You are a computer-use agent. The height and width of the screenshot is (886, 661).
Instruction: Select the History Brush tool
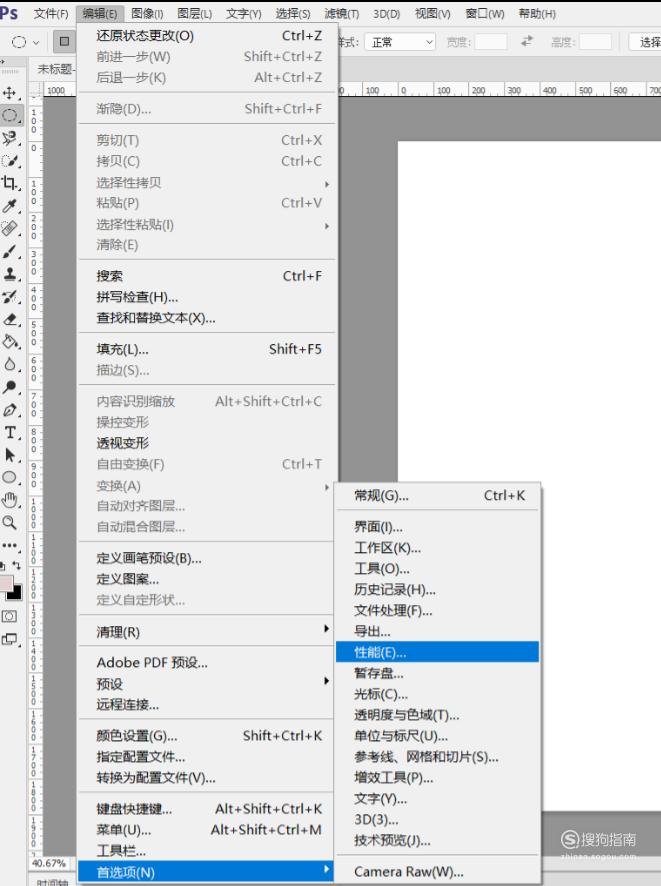point(10,297)
